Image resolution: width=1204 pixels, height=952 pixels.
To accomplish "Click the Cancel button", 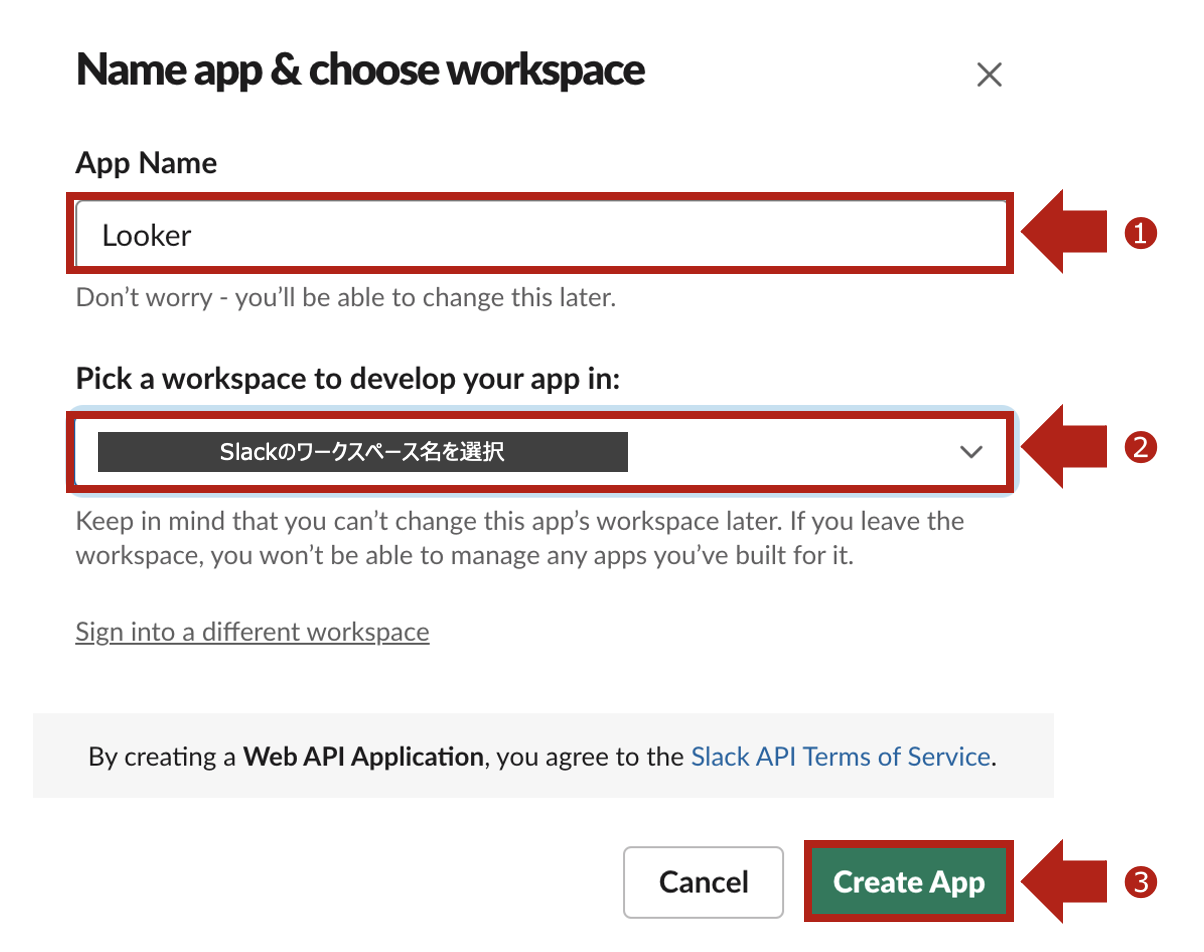I will [703, 882].
